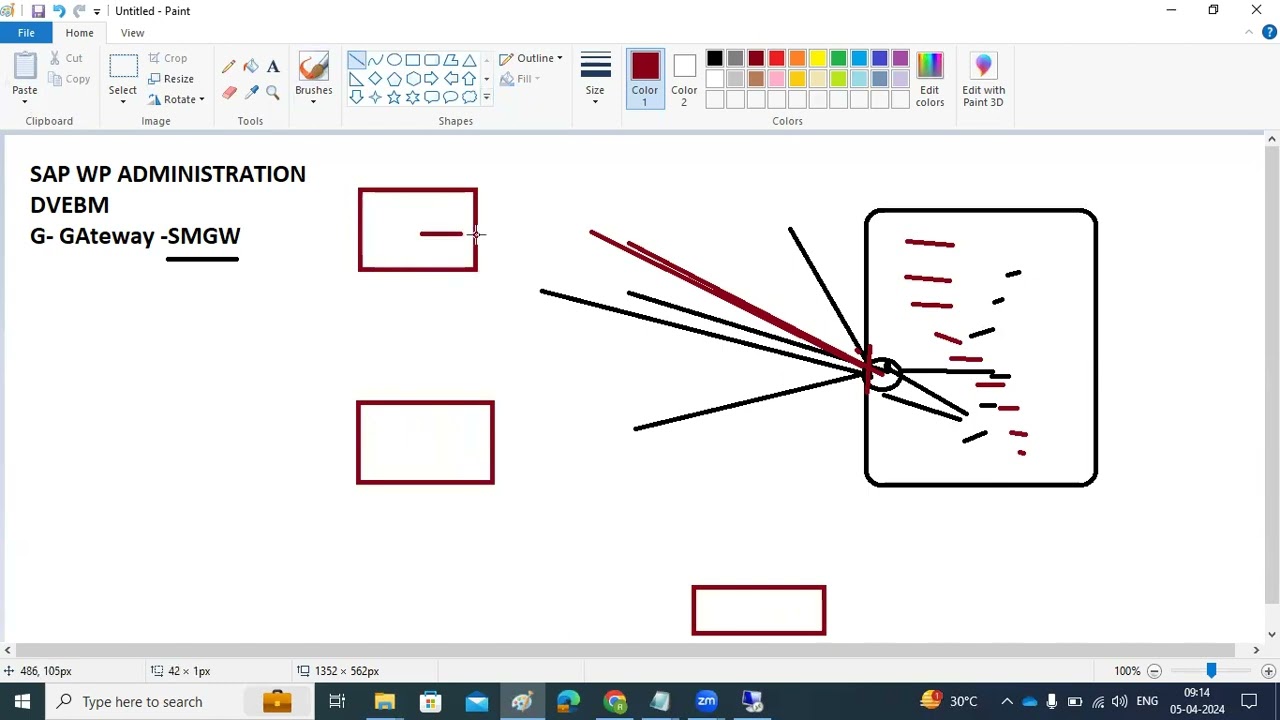The height and width of the screenshot is (720, 1280).
Task: Choose the Five-point star shape
Action: (394, 97)
